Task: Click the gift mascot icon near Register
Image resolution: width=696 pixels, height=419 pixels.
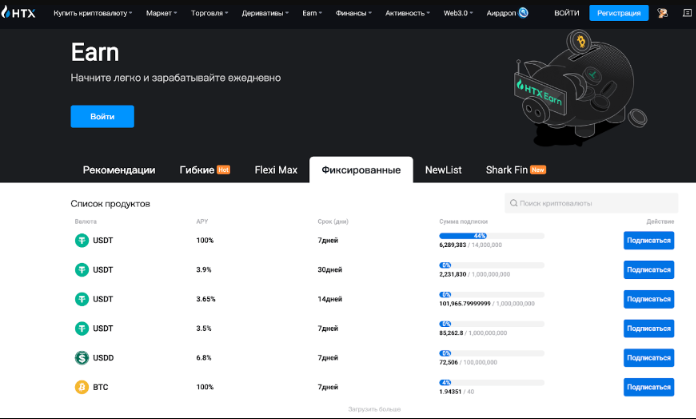Action: coord(662,13)
